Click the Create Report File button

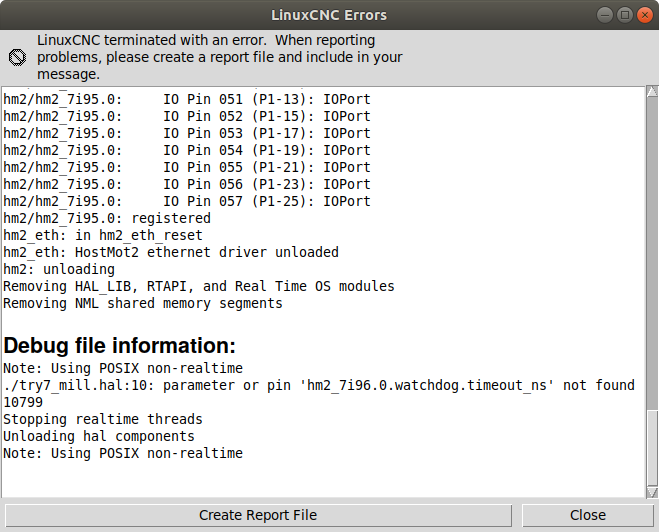[258, 515]
